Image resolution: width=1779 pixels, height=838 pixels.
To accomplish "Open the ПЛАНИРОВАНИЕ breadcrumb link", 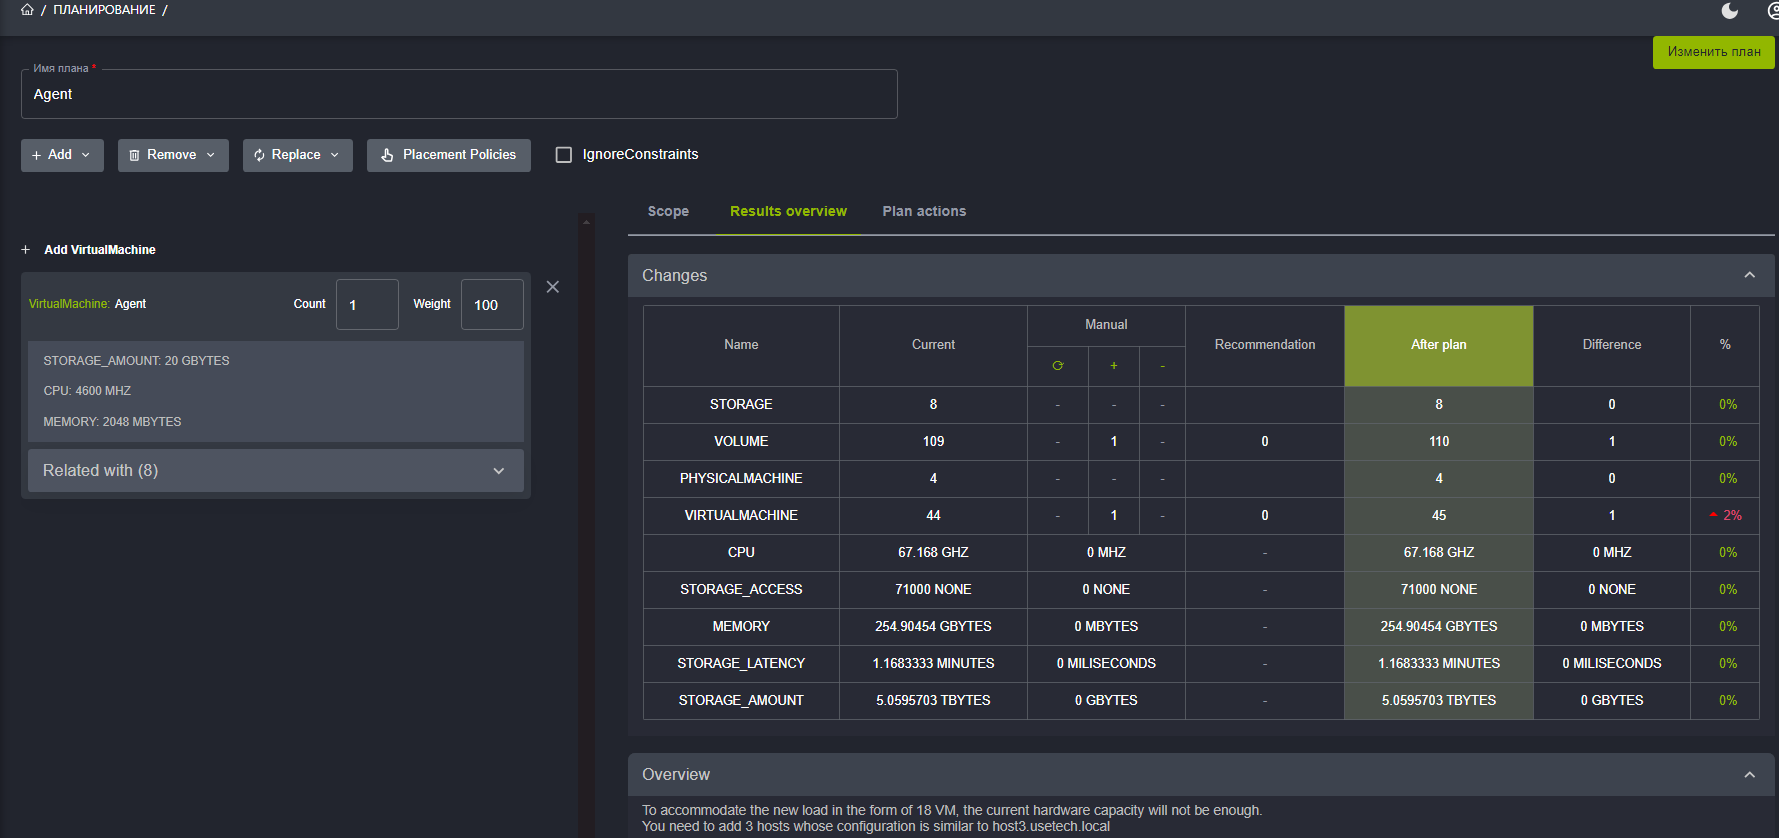I will click(x=104, y=10).
